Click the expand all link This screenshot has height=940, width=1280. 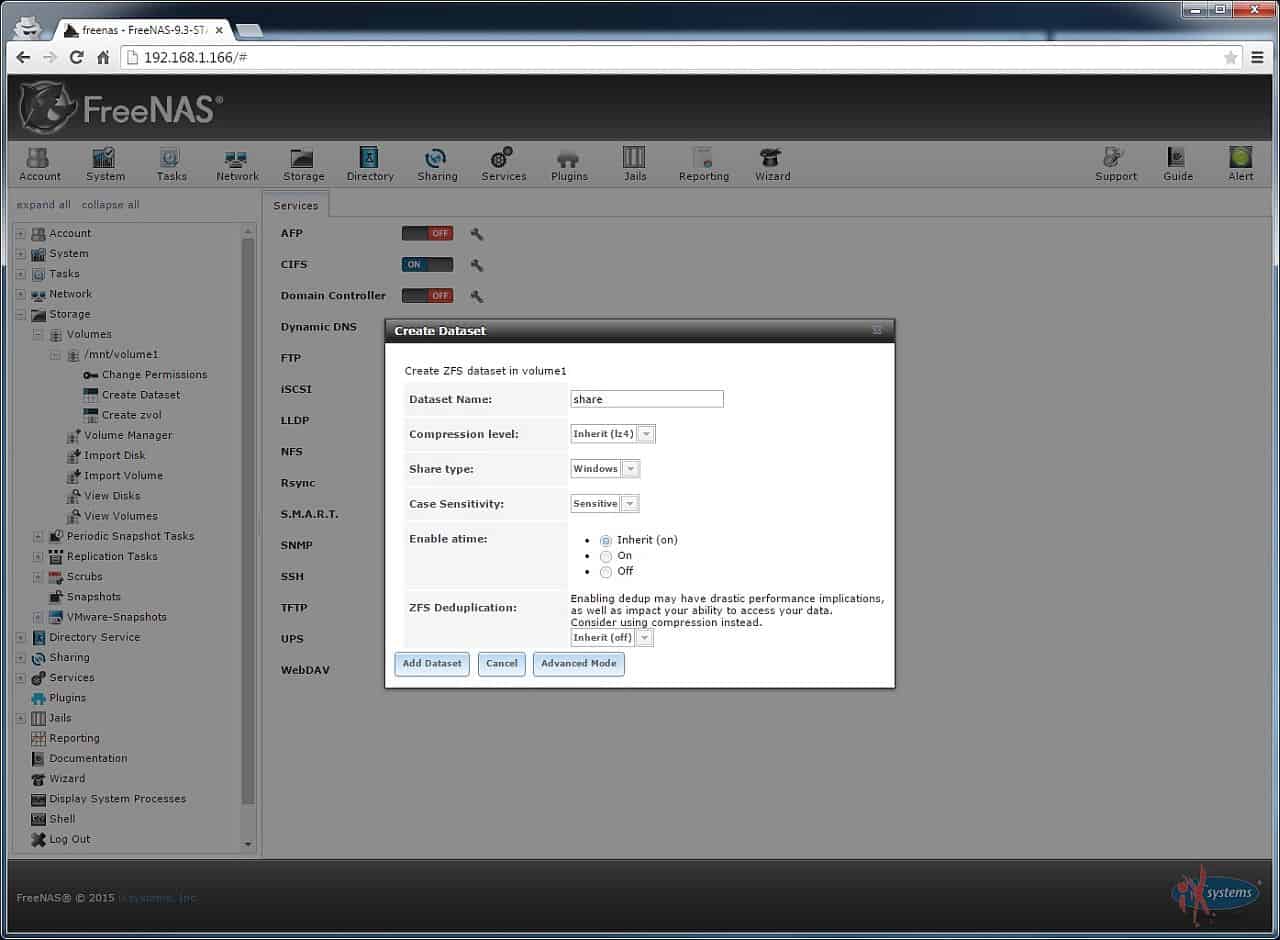44,205
